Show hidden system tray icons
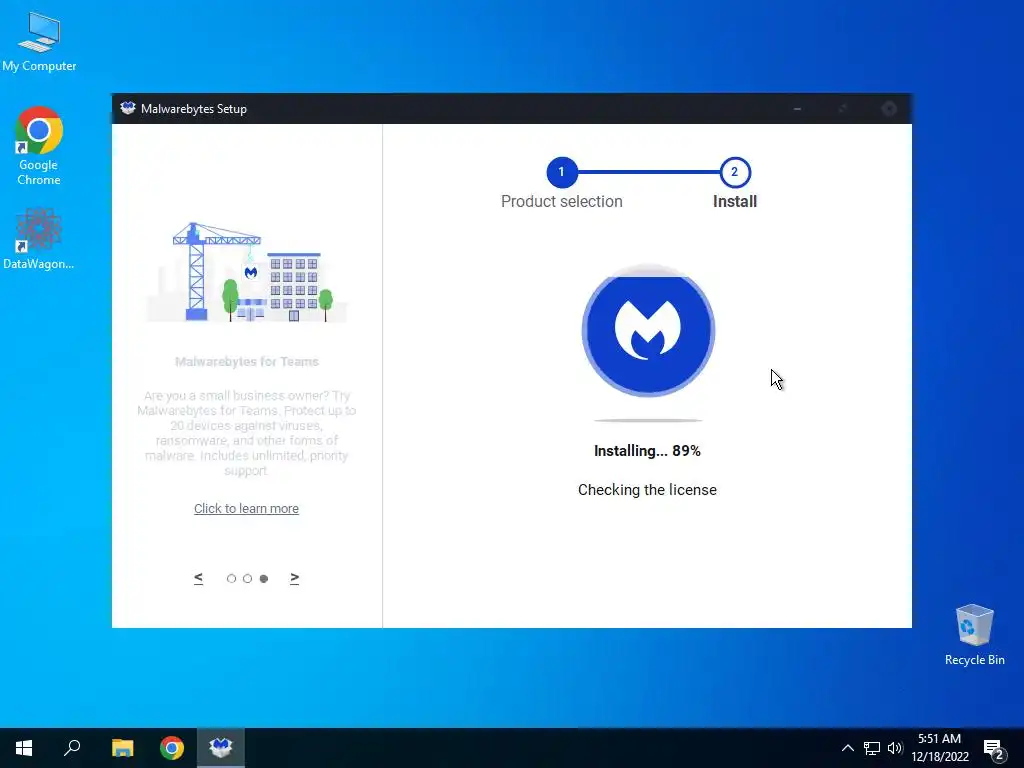The width and height of the screenshot is (1024, 768). coord(848,748)
